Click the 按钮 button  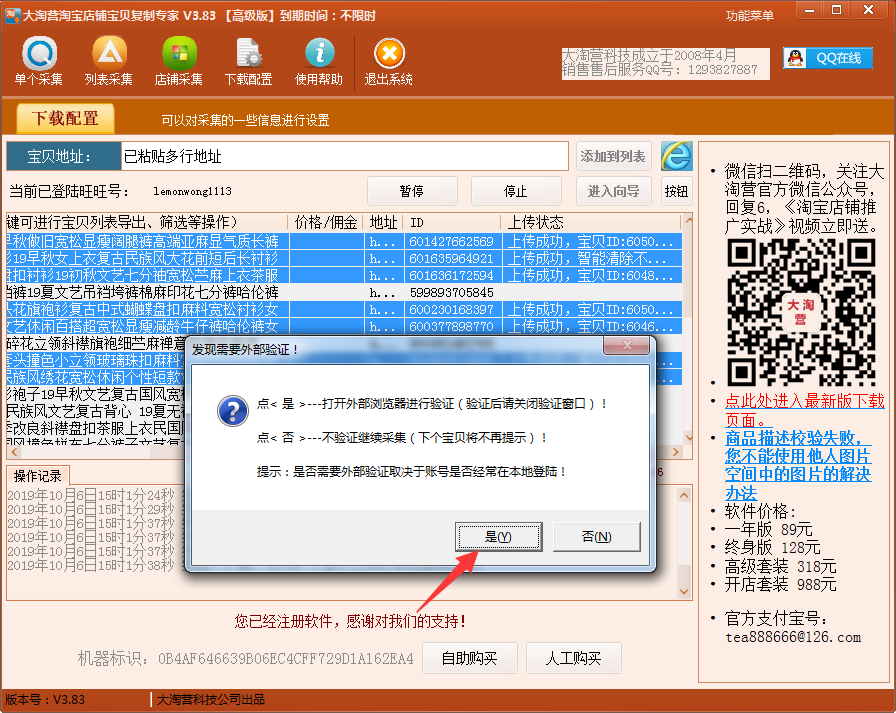677,191
